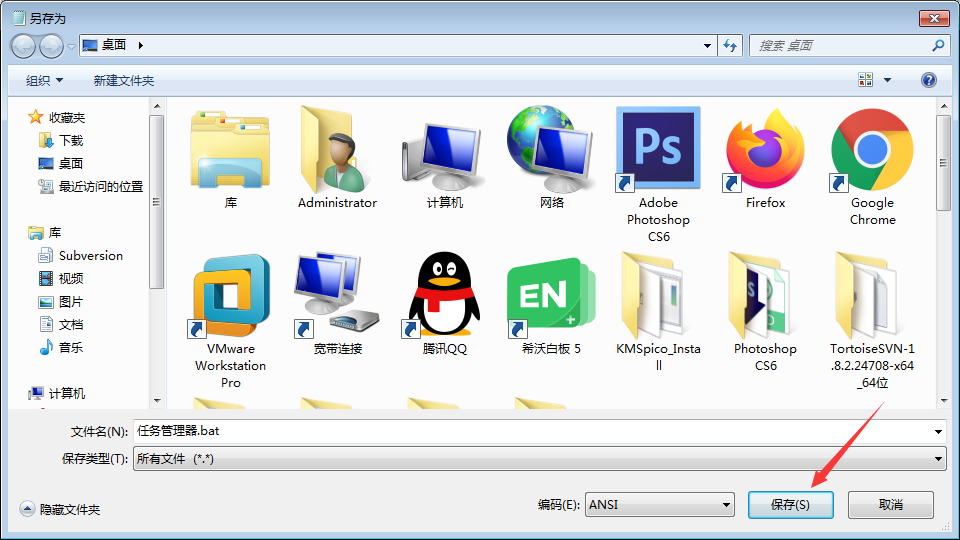Click the blue help question mark icon
960x540 pixels.
tap(928, 80)
